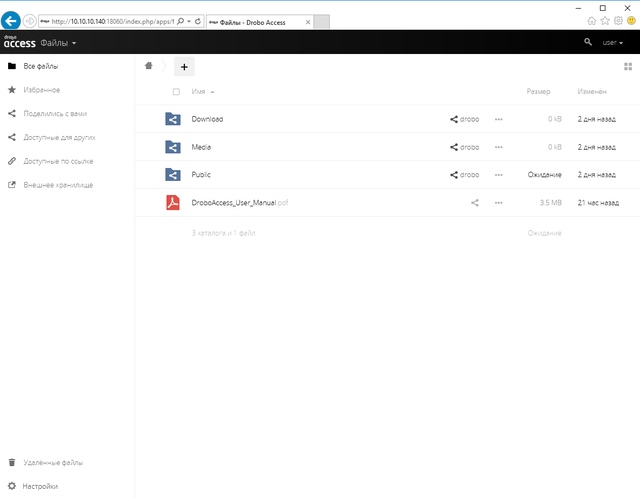Screen dimensions: 640x498
Task: Click the browser back arrow button
Action: point(12,20)
